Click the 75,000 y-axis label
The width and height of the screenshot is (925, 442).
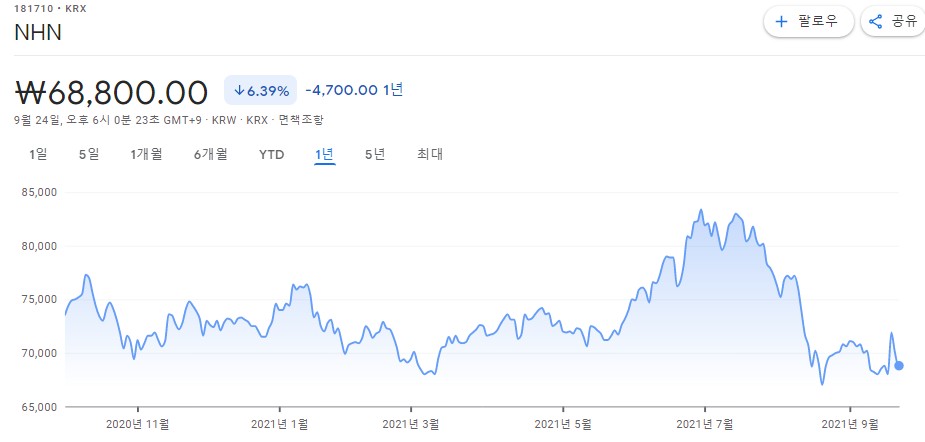pos(38,300)
